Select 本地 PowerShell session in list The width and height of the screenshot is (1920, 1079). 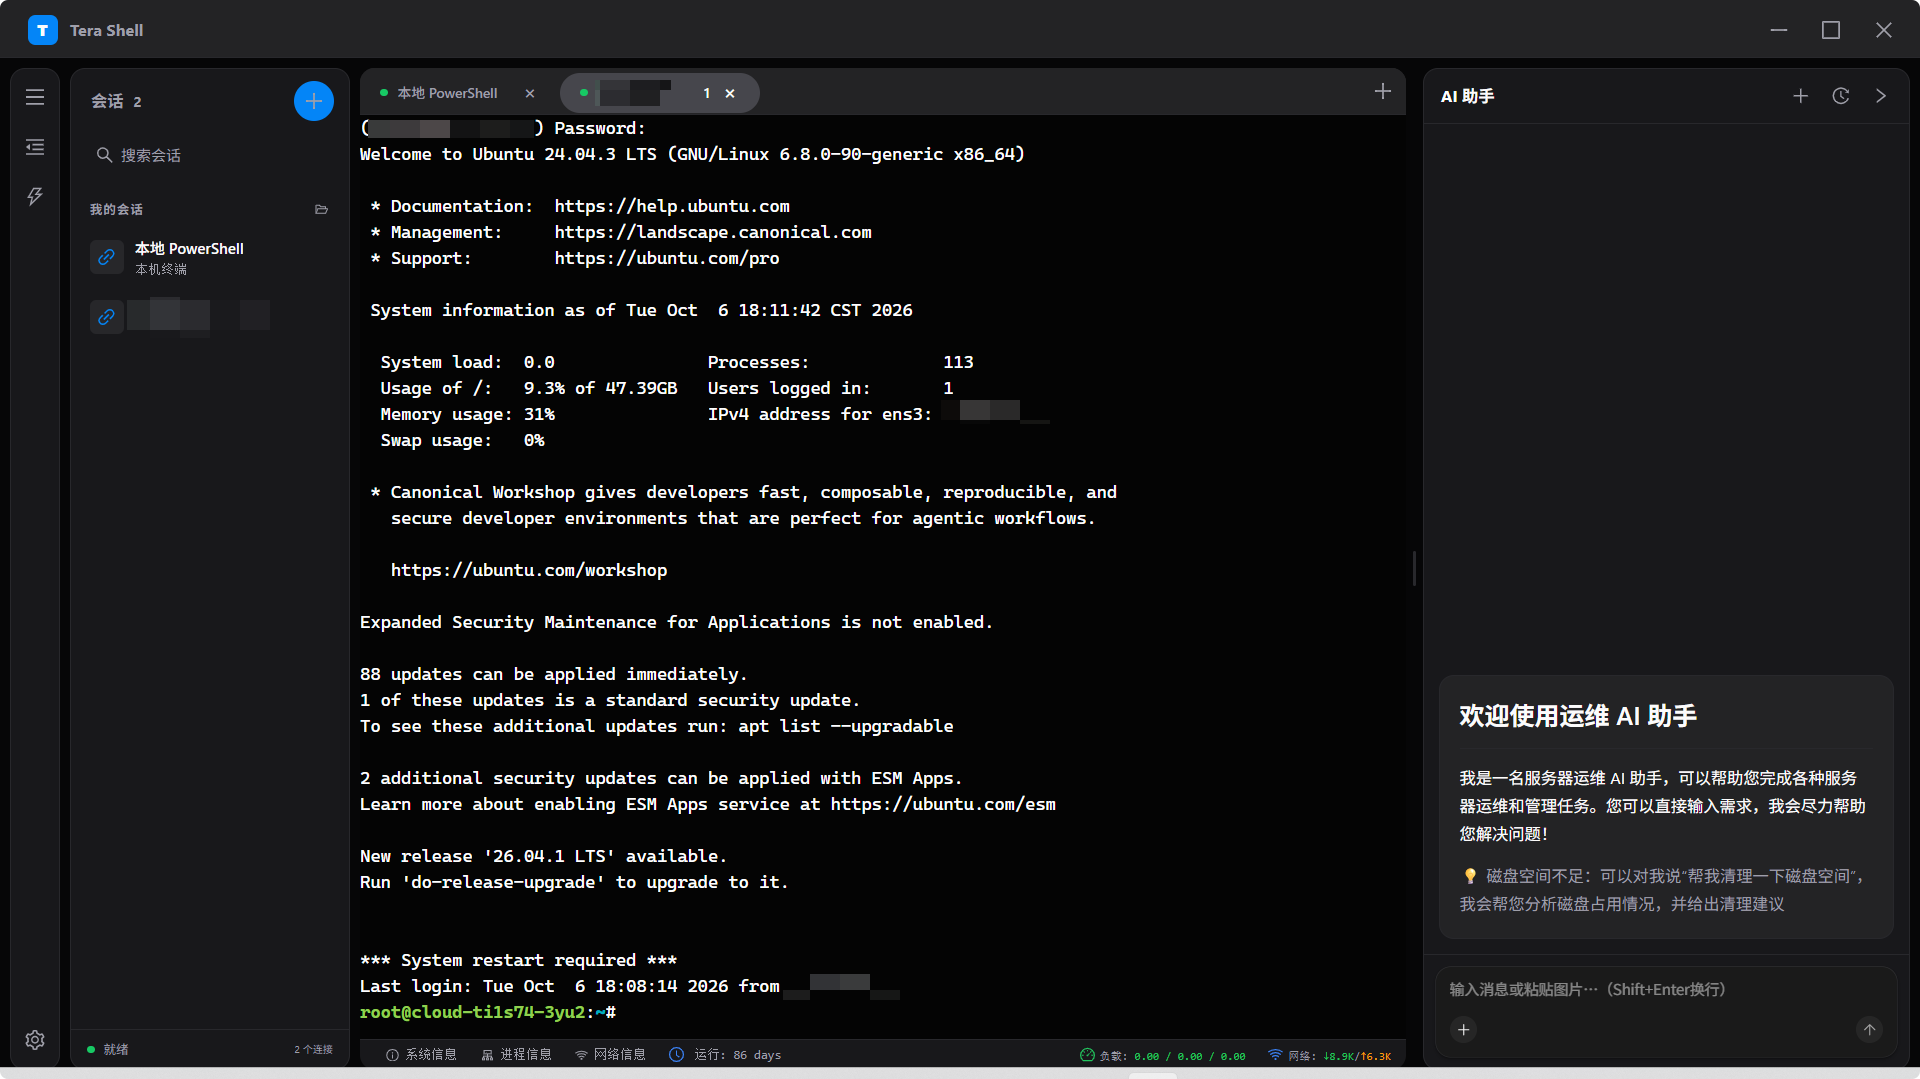click(210, 257)
